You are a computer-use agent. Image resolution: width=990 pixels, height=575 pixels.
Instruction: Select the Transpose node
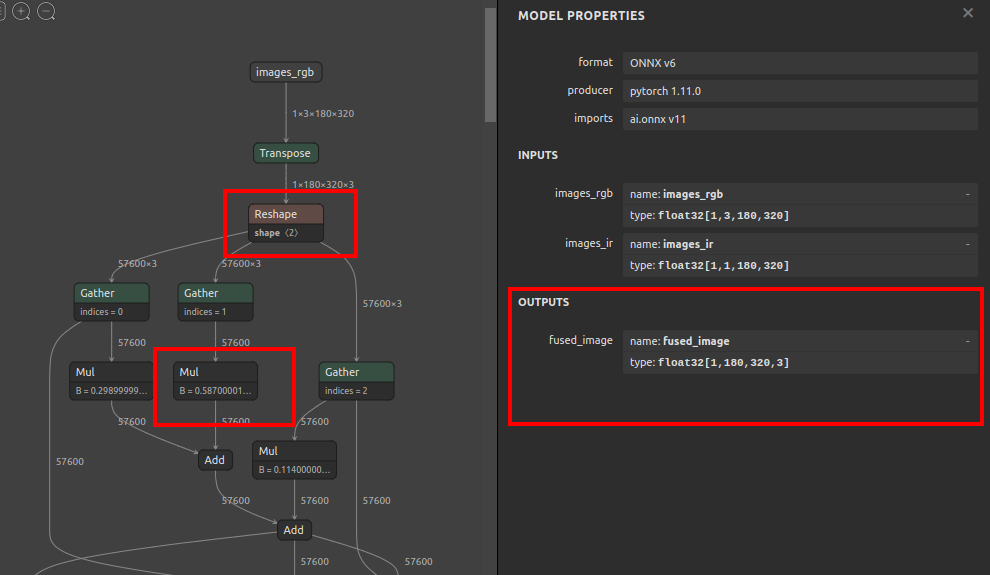(x=285, y=153)
